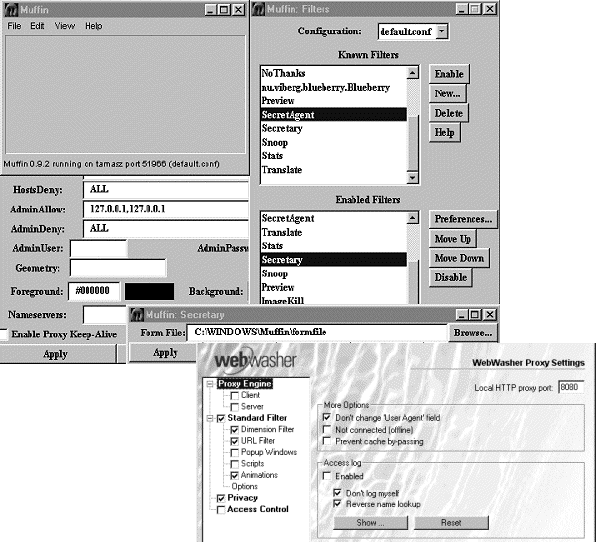Click the black Foreground color swatch
Image resolution: width=596 pixels, height=542 pixels.
tap(149, 292)
